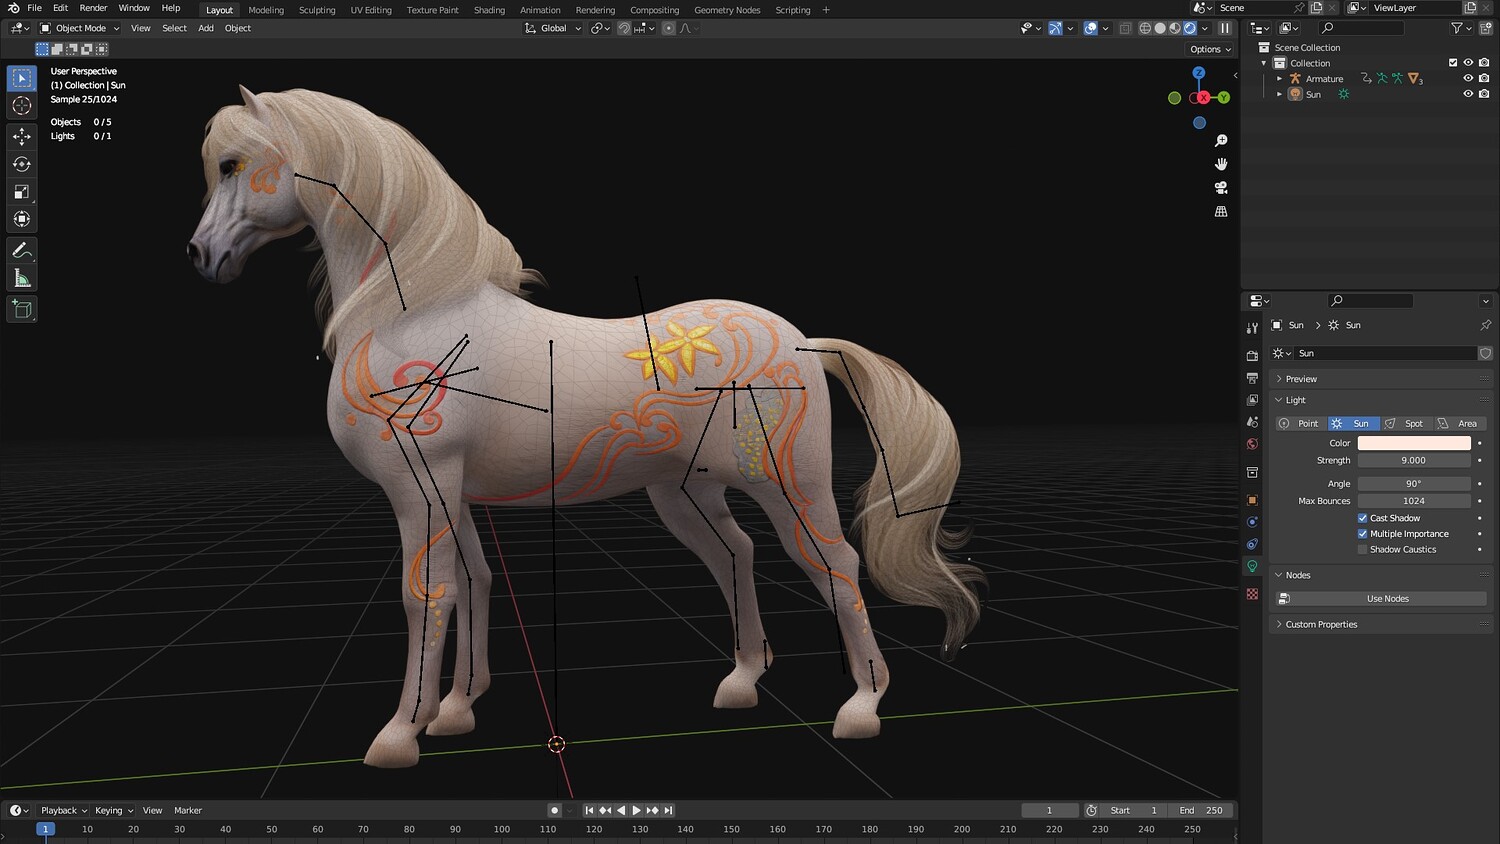
Task: Add a new workspace with plus button
Action: point(826,10)
